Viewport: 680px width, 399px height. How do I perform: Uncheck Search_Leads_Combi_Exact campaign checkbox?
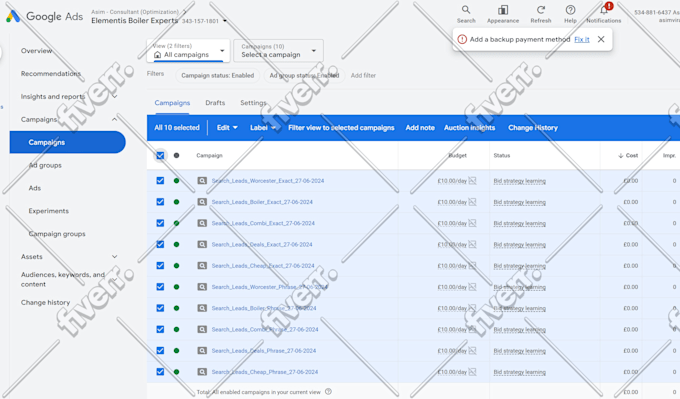[x=160, y=223]
